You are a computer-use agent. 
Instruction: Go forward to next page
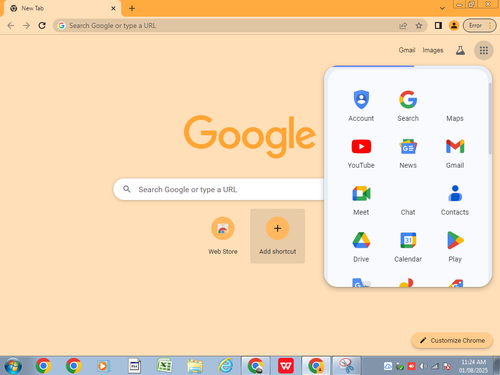[x=26, y=26]
